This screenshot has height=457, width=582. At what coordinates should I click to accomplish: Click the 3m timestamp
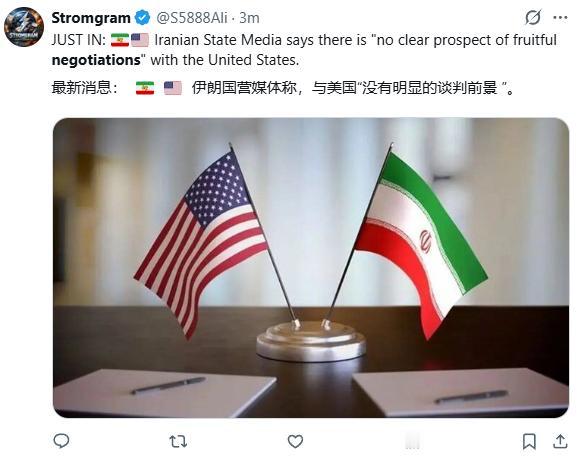click(249, 18)
